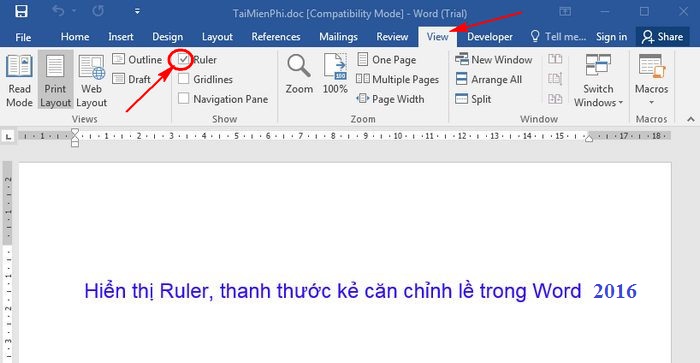The width and height of the screenshot is (700, 363).
Task: Open a New Window
Action: click(493, 59)
